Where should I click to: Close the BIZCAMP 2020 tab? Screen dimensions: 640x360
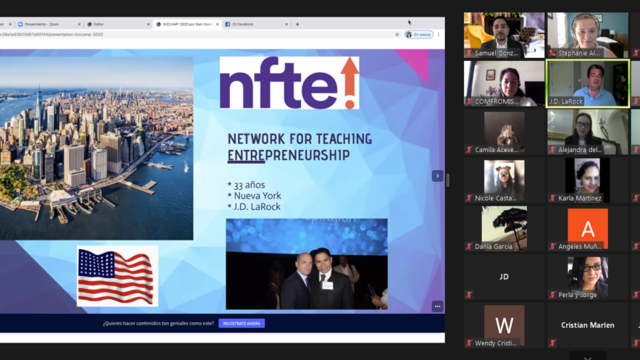[217, 24]
